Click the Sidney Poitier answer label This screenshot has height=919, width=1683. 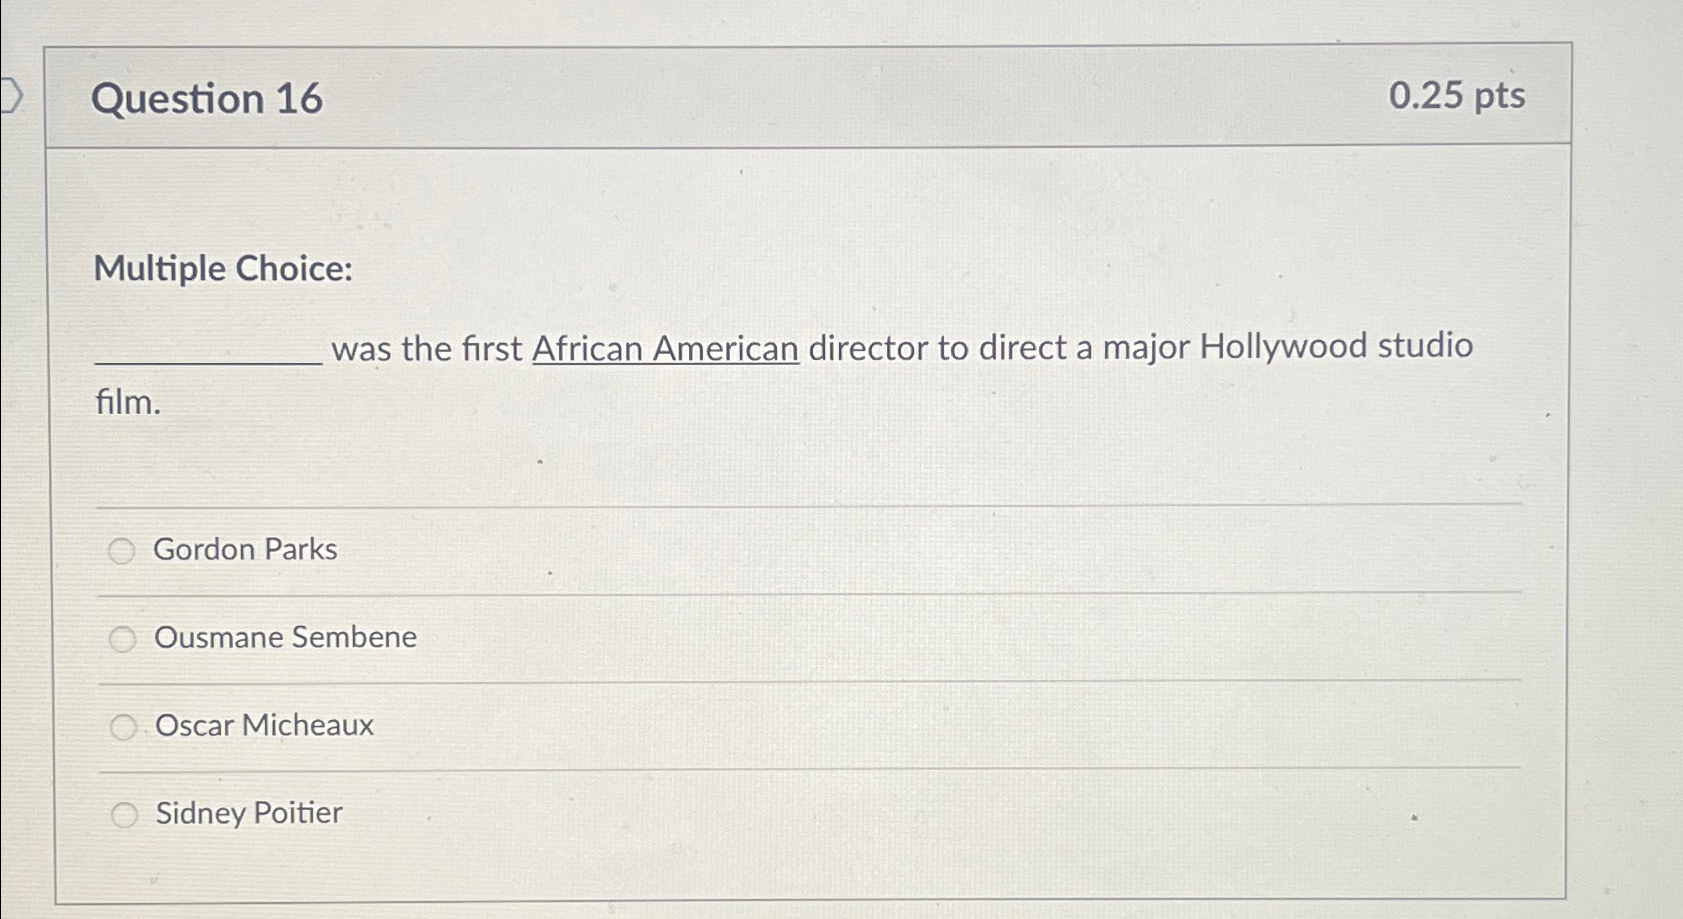click(x=247, y=813)
